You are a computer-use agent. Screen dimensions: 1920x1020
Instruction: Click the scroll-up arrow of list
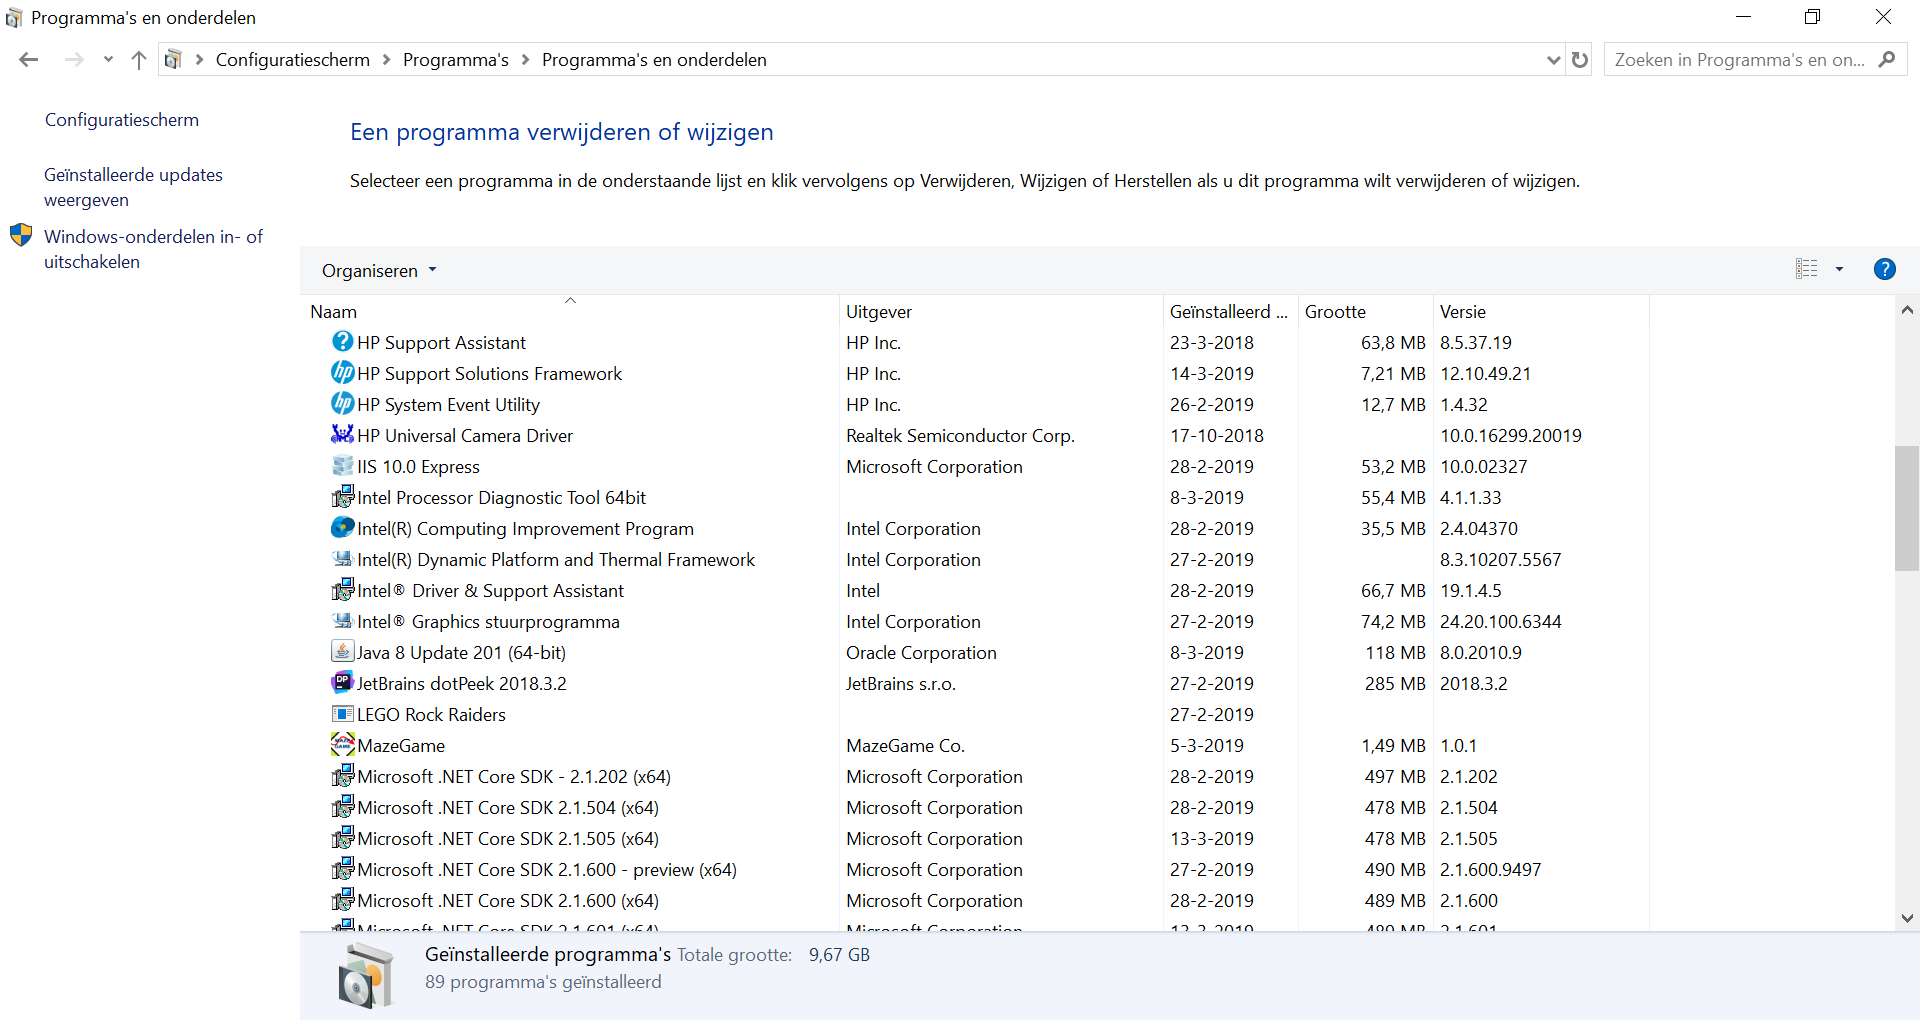point(1907,310)
